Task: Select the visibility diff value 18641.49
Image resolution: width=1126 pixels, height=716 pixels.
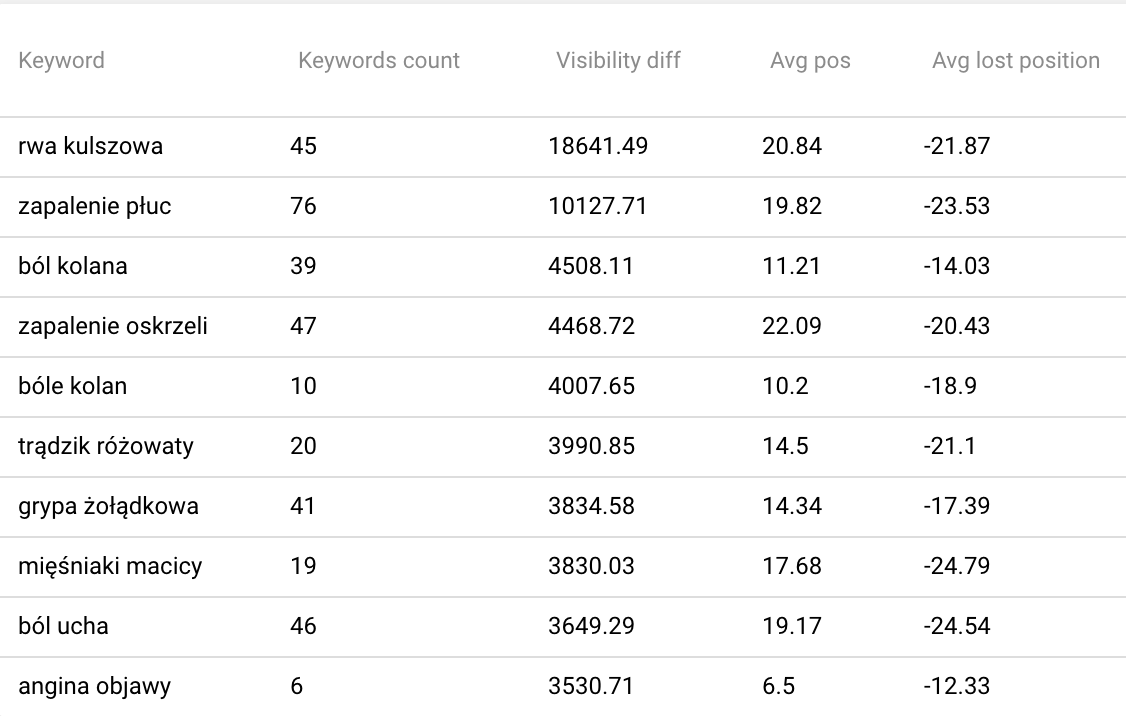Action: tap(598, 146)
